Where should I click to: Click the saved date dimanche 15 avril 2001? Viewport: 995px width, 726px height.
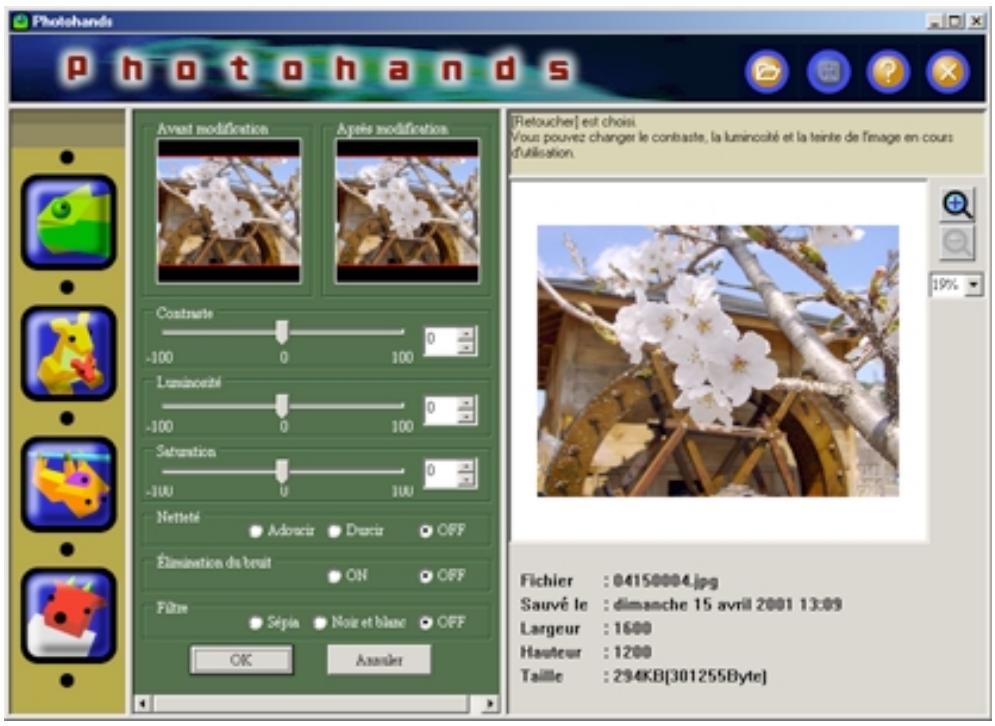(x=702, y=604)
